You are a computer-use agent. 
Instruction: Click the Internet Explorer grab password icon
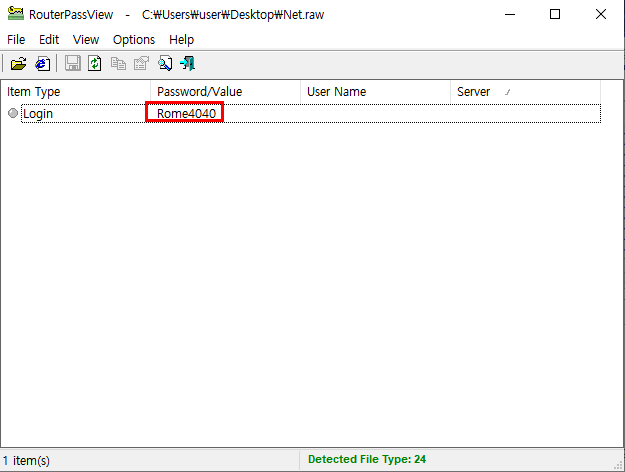43,64
